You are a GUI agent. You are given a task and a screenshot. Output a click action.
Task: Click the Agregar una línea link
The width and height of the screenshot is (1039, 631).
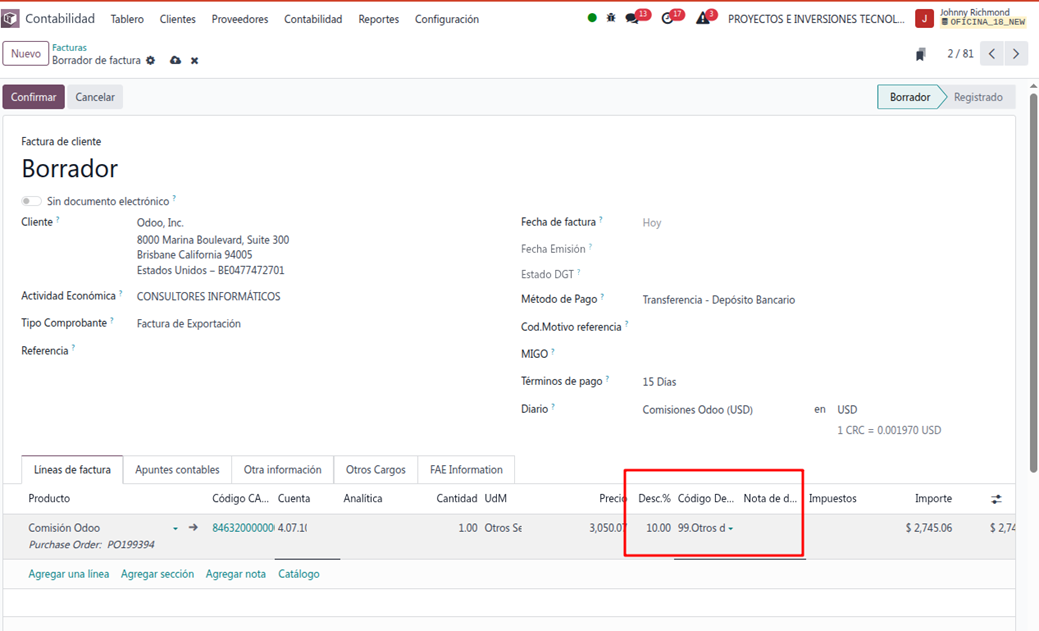point(69,574)
